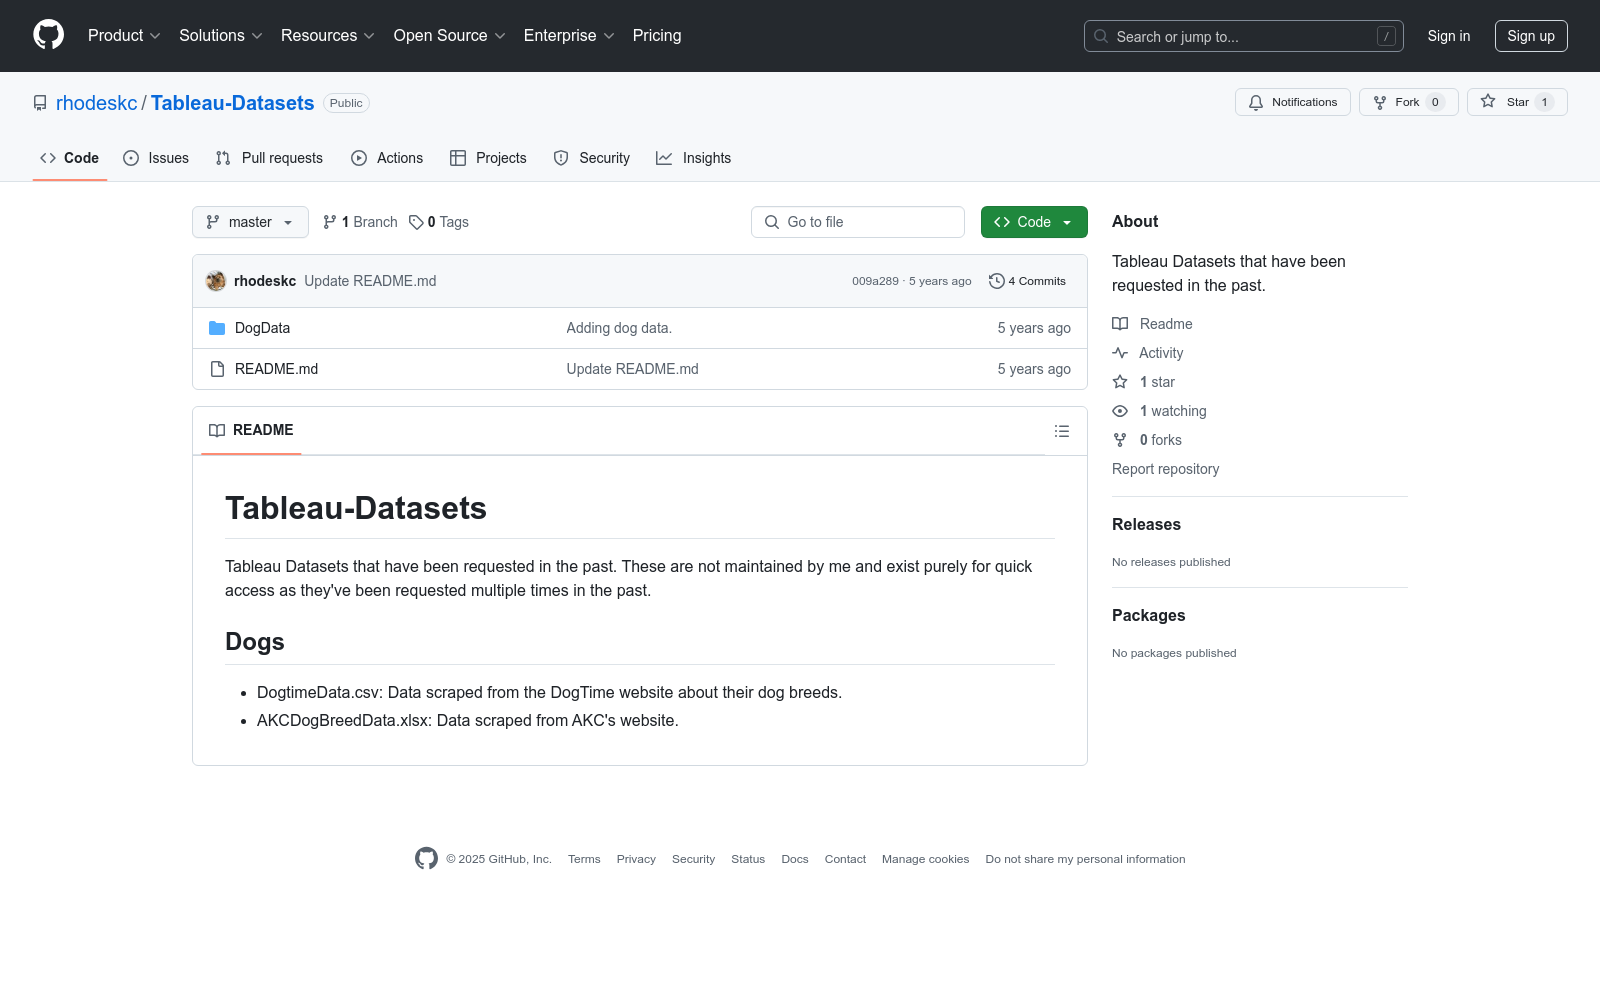The height and width of the screenshot is (1000, 1600).
Task: Click Report repository link
Action: coord(1165,469)
